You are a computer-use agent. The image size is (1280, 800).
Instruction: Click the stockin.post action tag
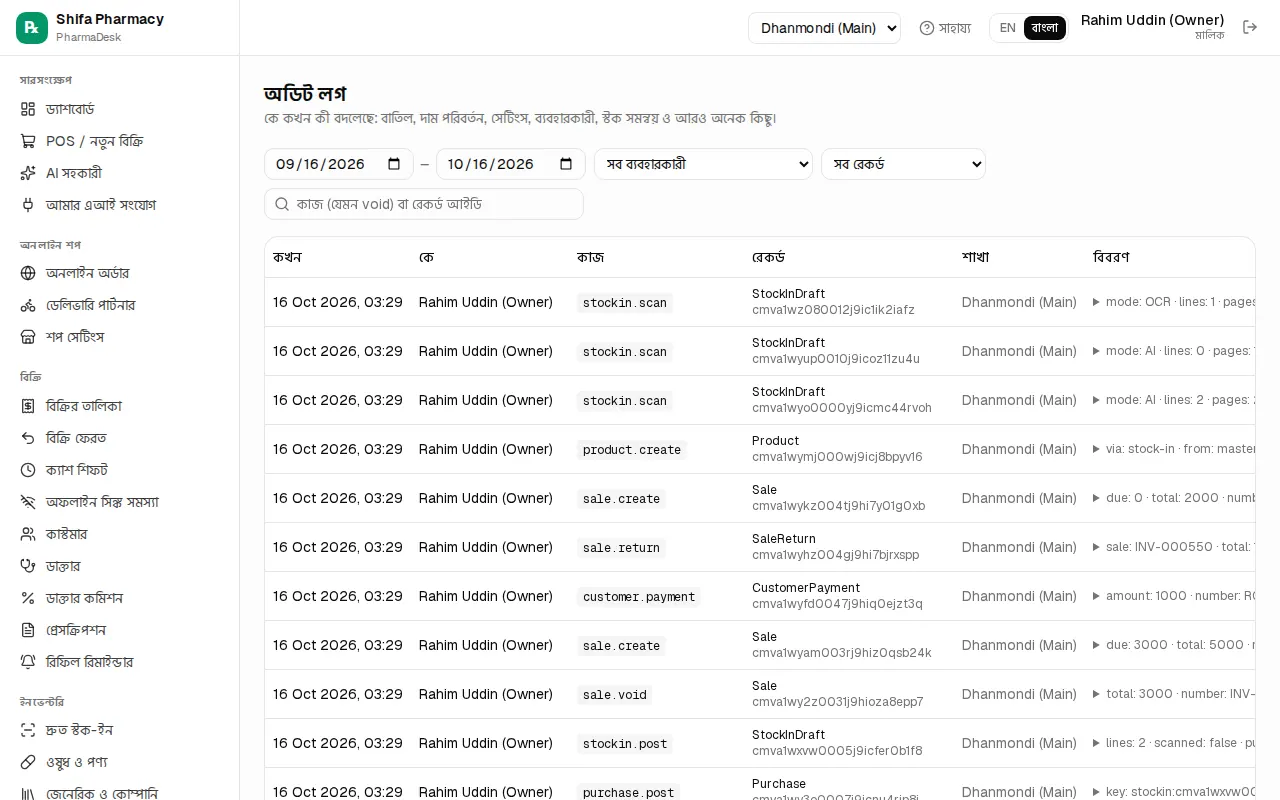point(625,744)
